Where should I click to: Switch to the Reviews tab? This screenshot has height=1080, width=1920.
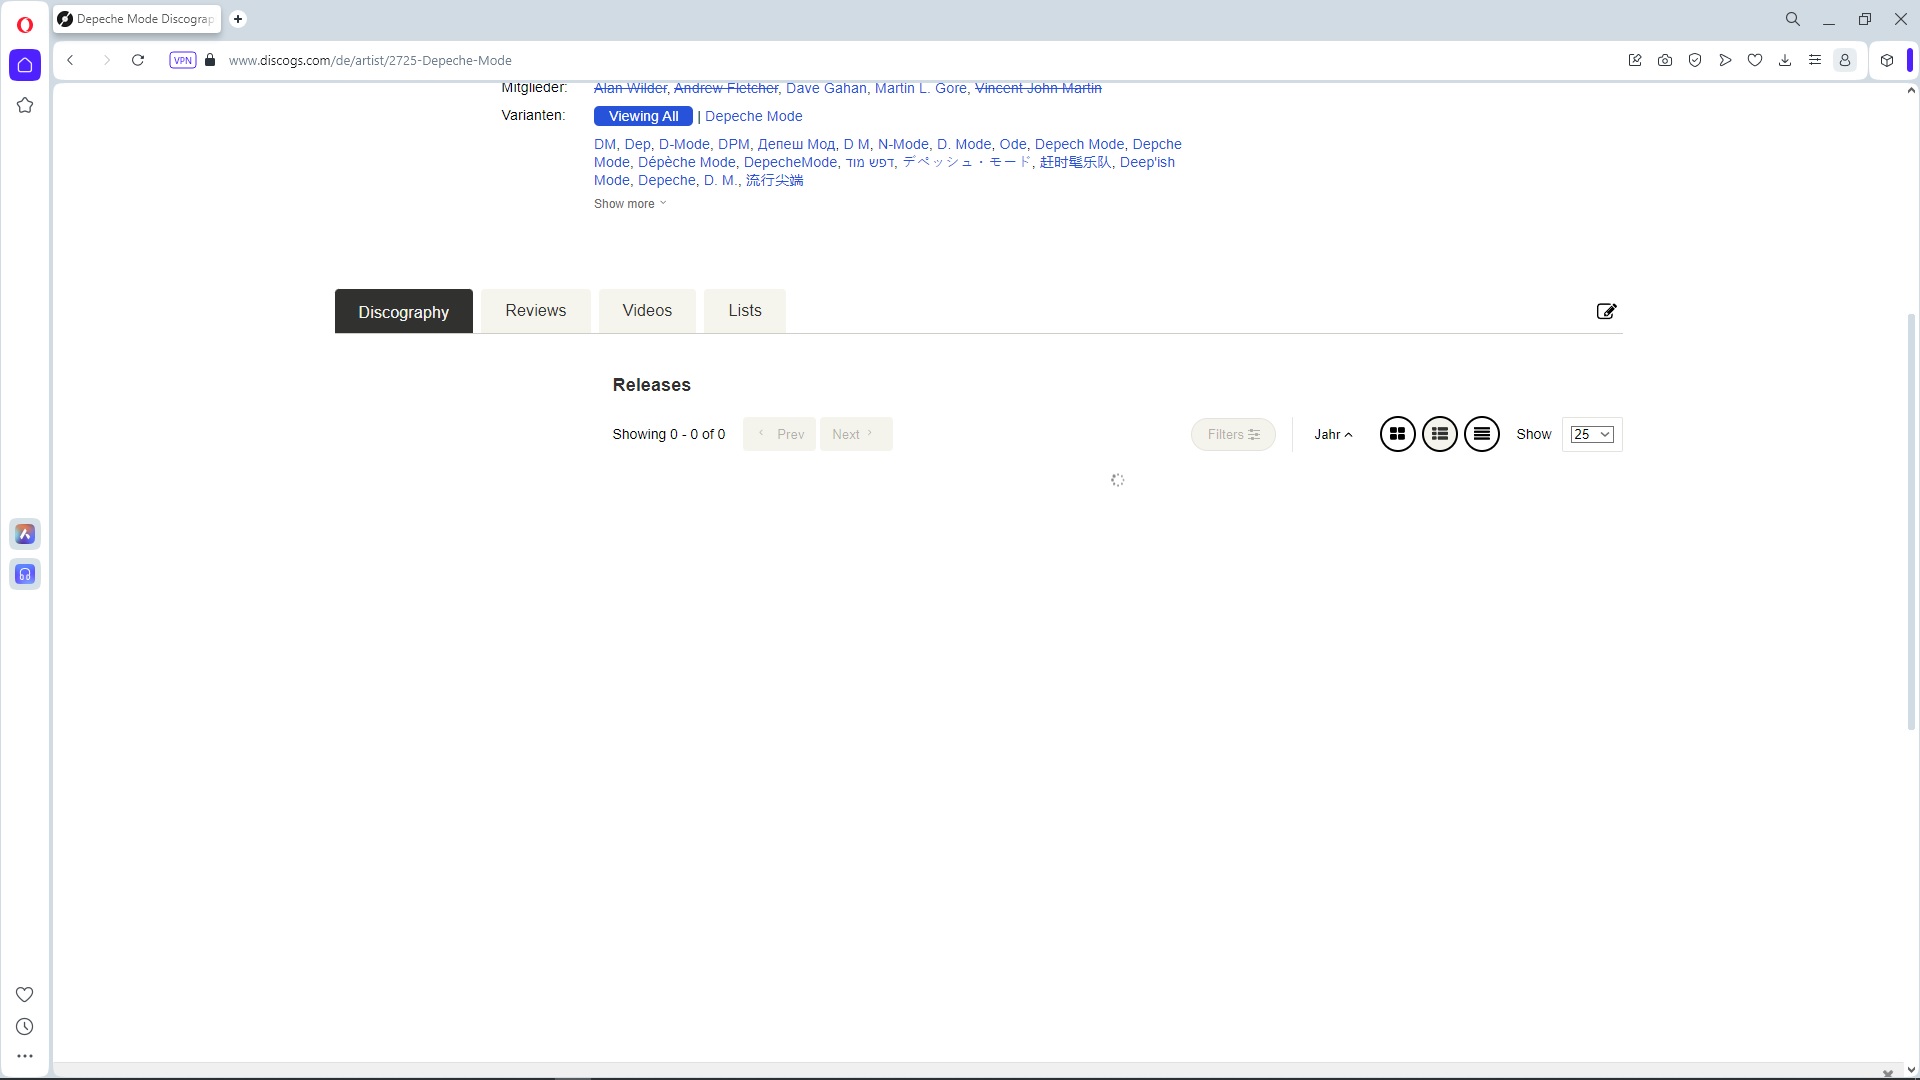tap(535, 311)
